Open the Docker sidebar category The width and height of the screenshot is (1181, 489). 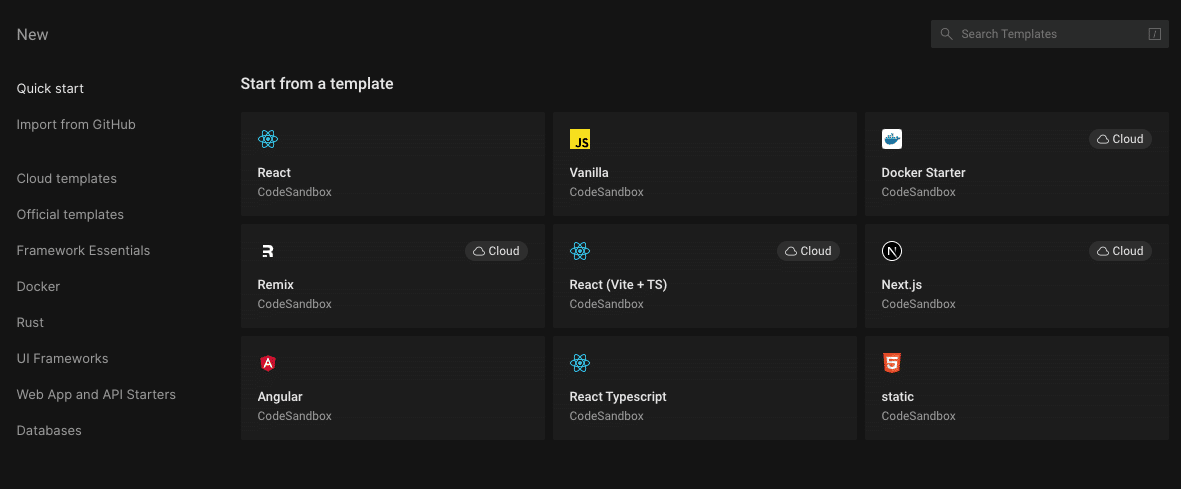(38, 287)
